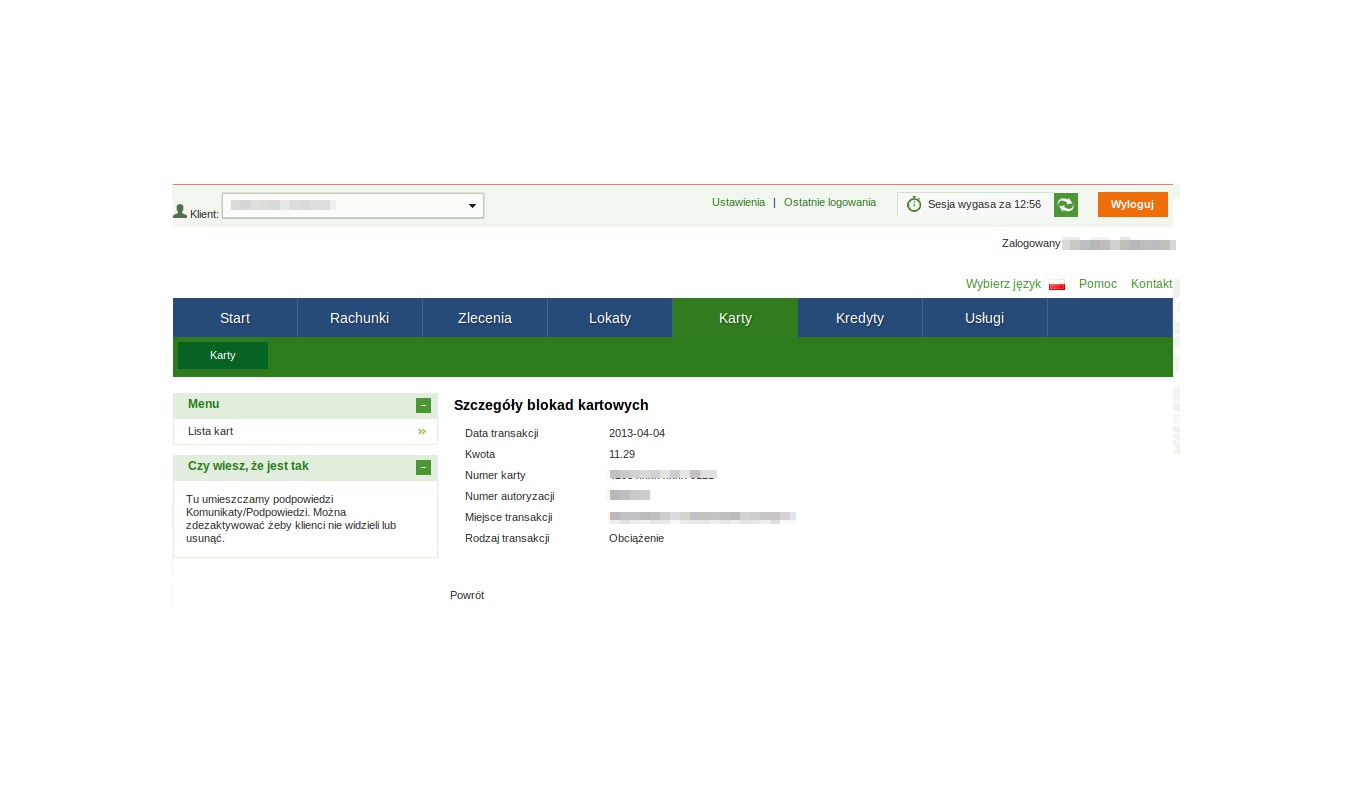
Task: Open the Zlecenia tab
Action: 485,318
